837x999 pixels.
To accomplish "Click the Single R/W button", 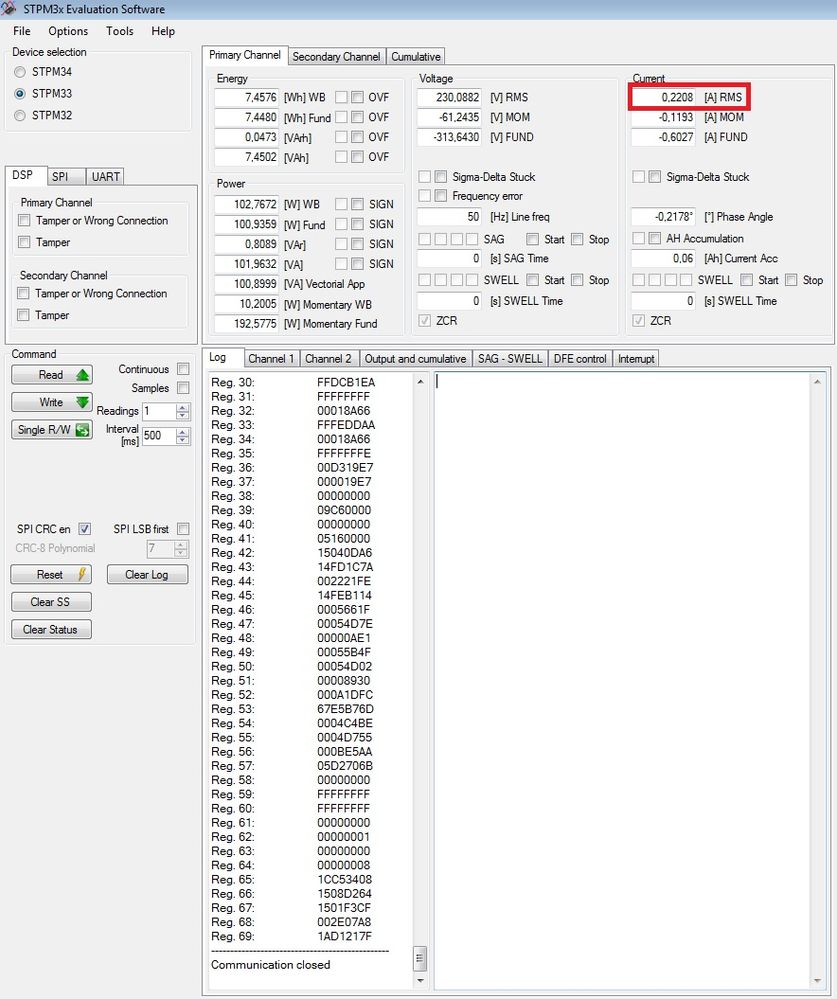I will [x=52, y=429].
